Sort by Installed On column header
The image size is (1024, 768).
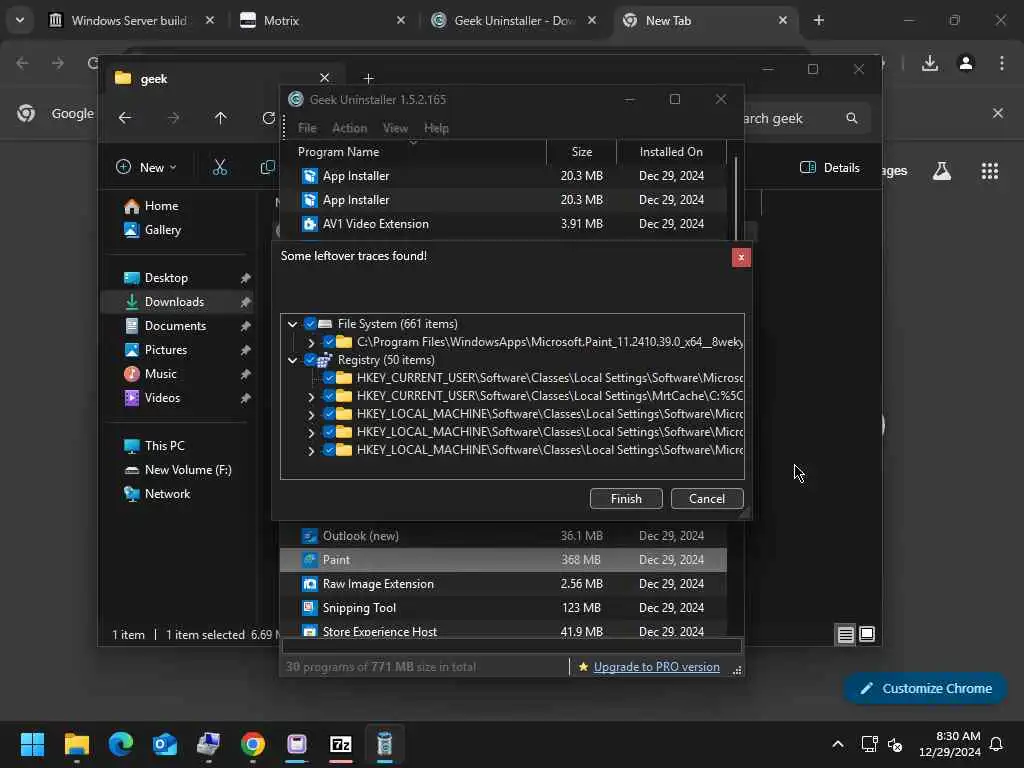(x=671, y=152)
